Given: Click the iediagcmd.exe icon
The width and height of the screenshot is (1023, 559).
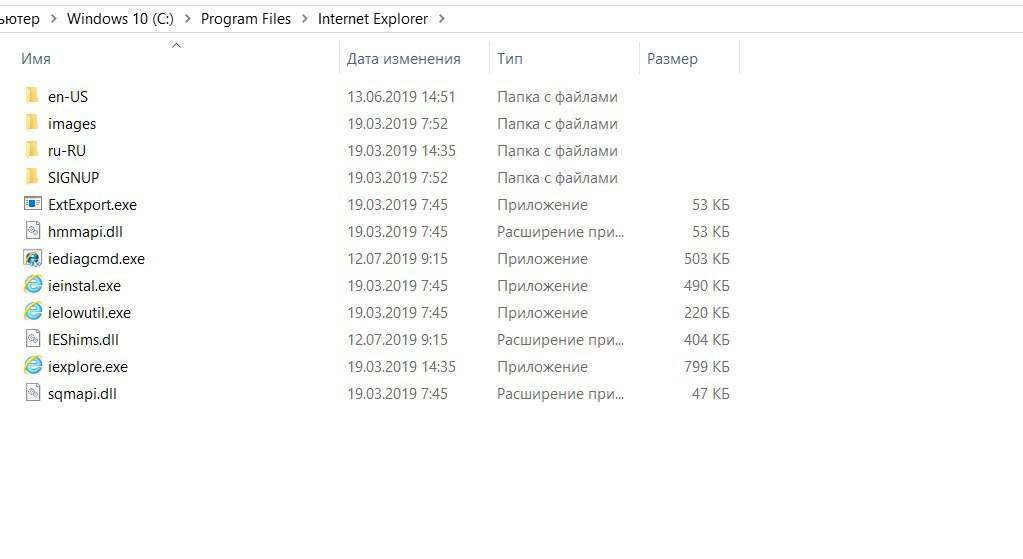Looking at the screenshot, I should point(33,258).
